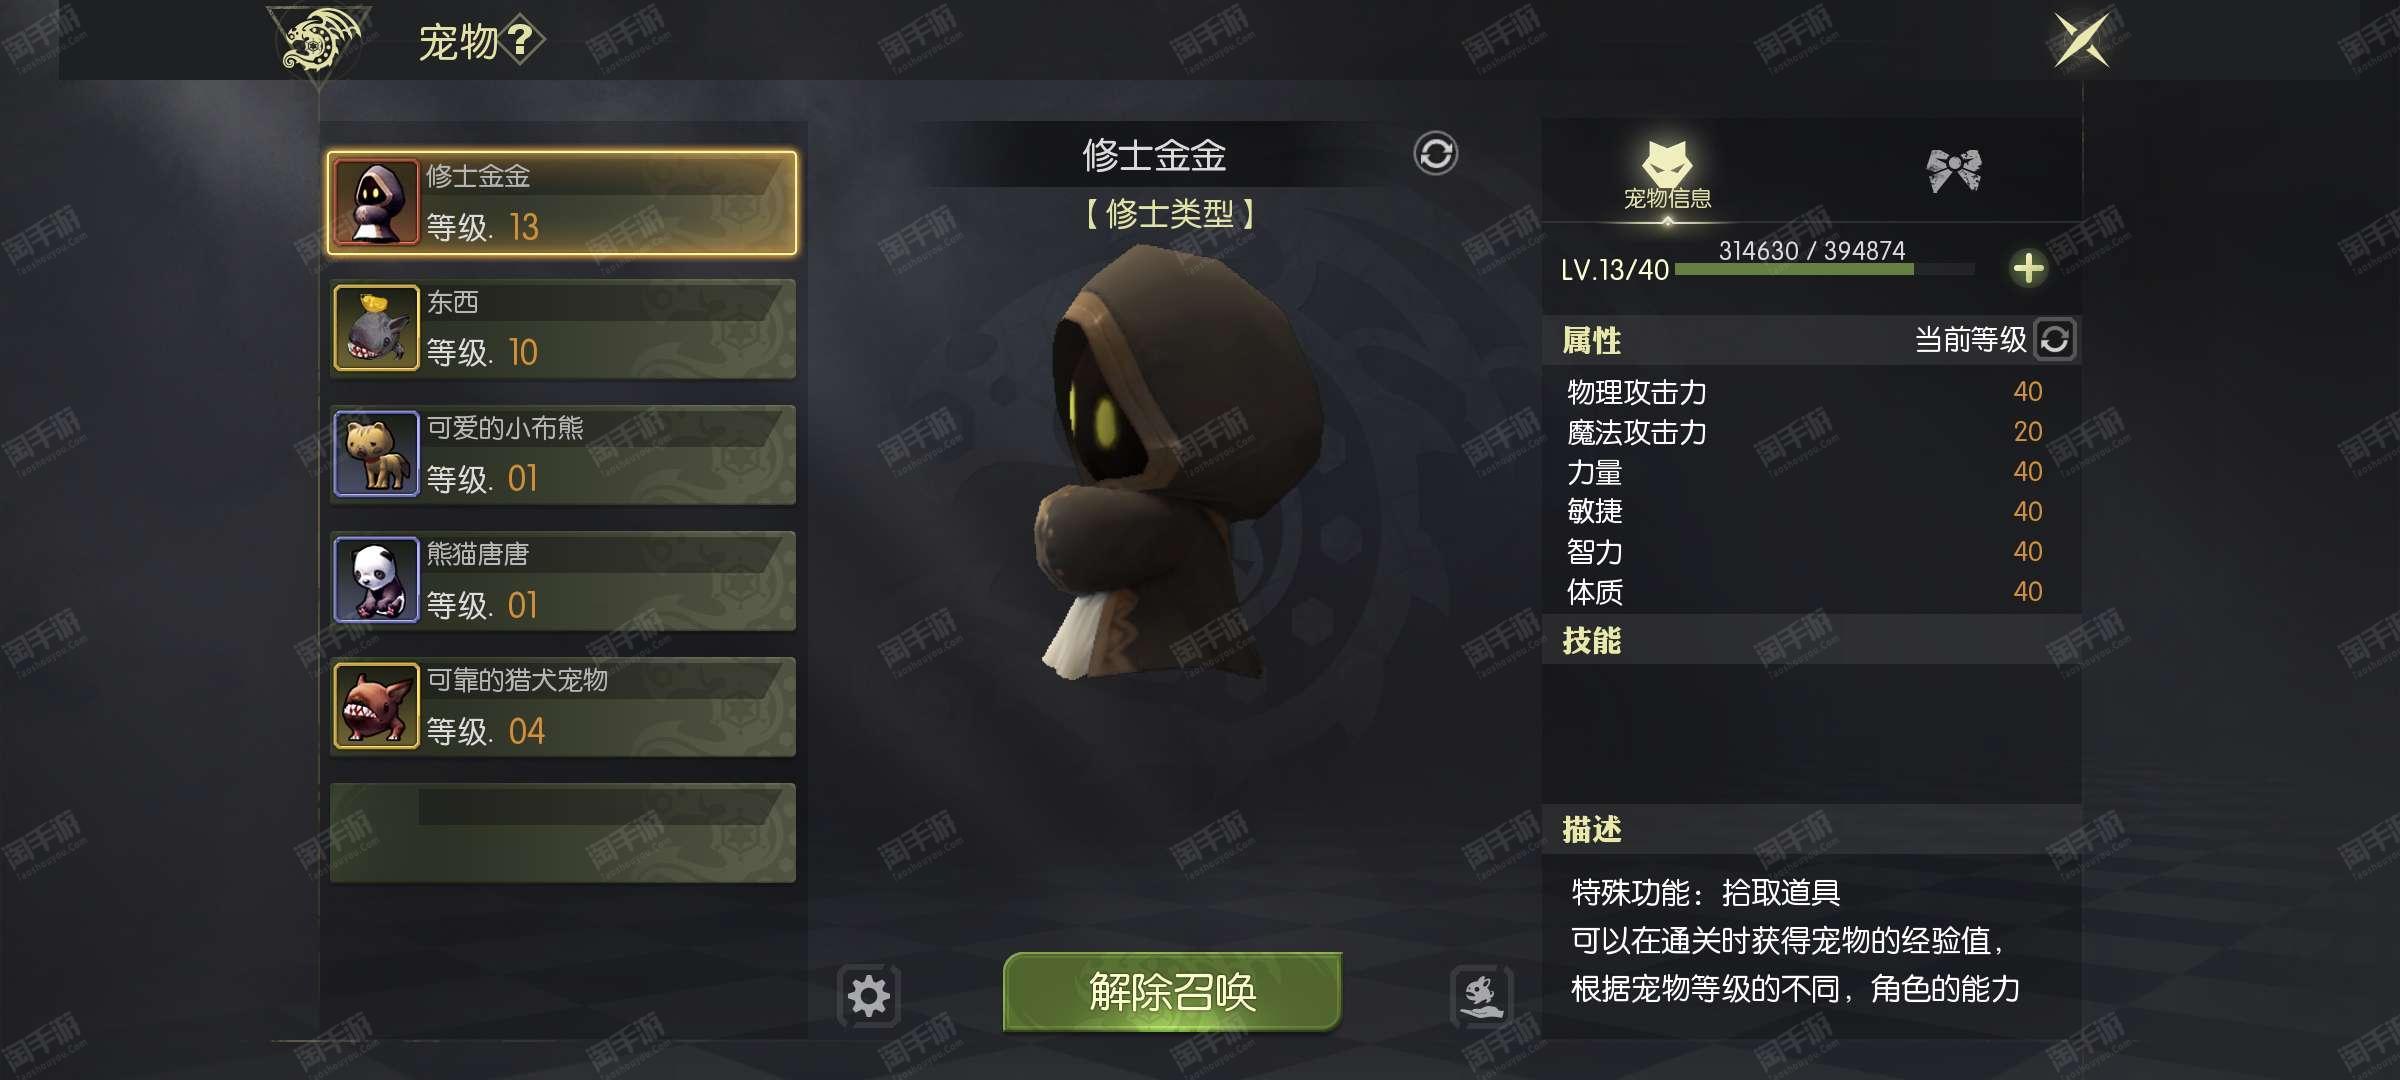Close the pet window with crossed swords

coord(2082,41)
